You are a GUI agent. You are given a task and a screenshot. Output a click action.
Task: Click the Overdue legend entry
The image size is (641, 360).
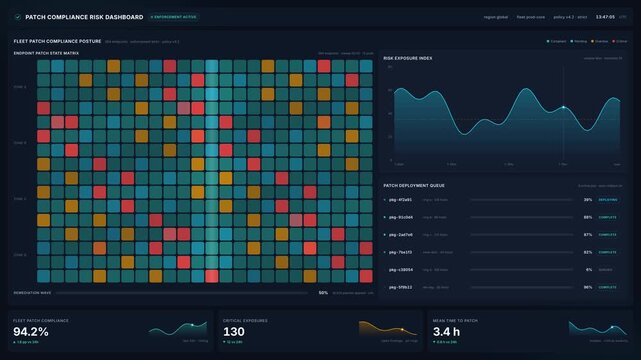(x=600, y=41)
